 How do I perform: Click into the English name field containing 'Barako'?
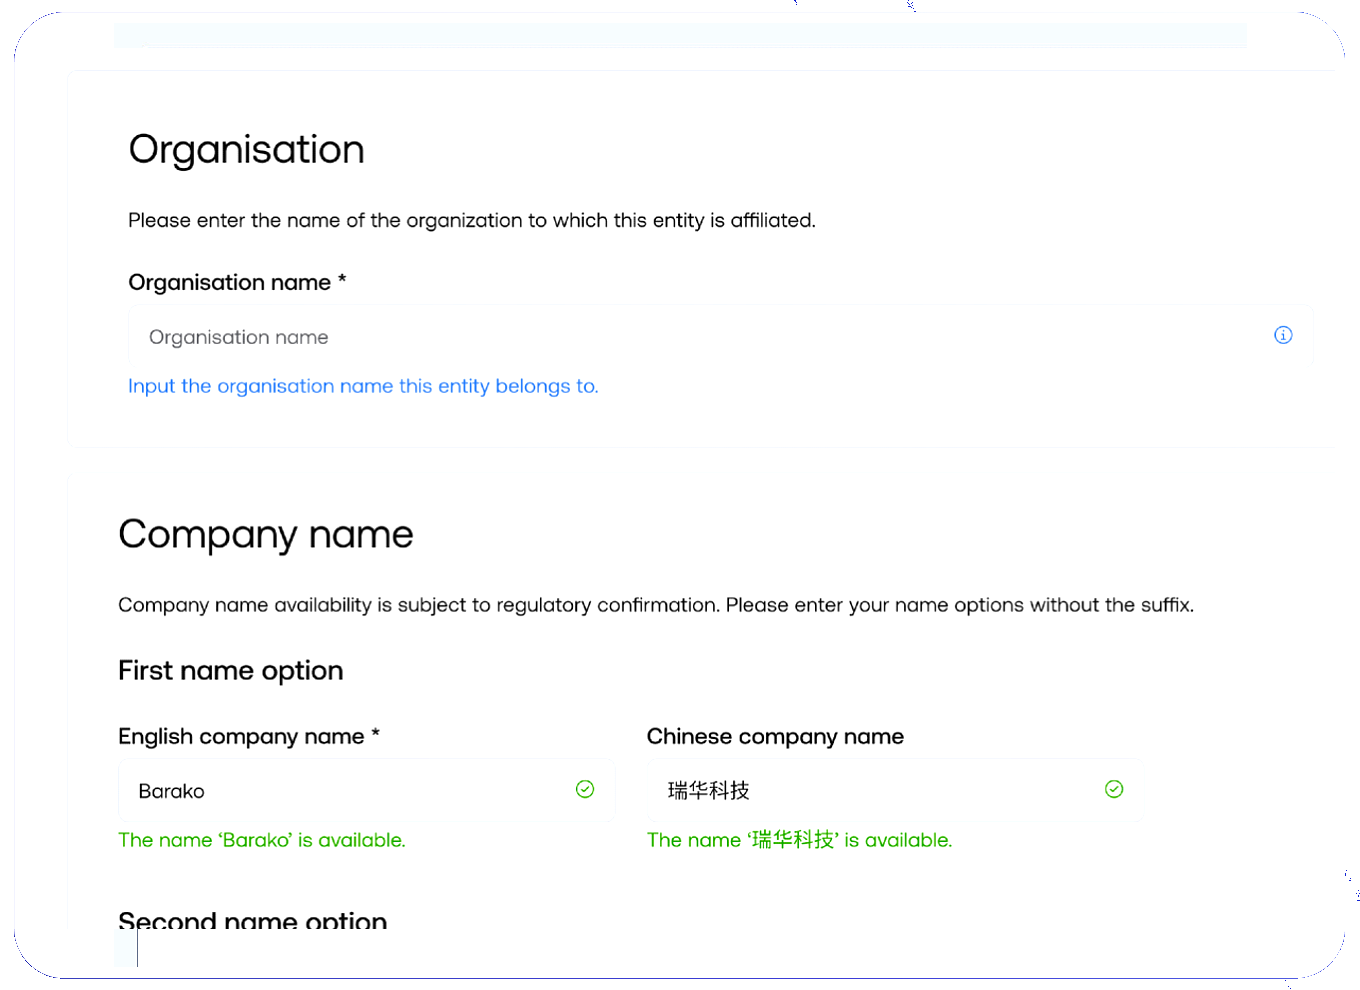pos(350,791)
